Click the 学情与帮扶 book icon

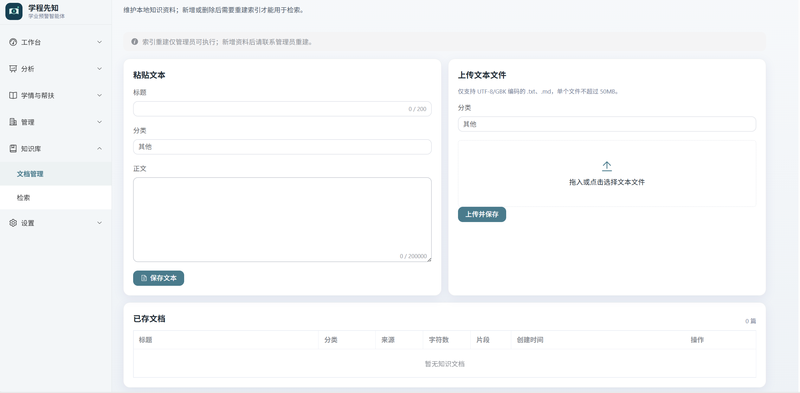click(x=13, y=95)
